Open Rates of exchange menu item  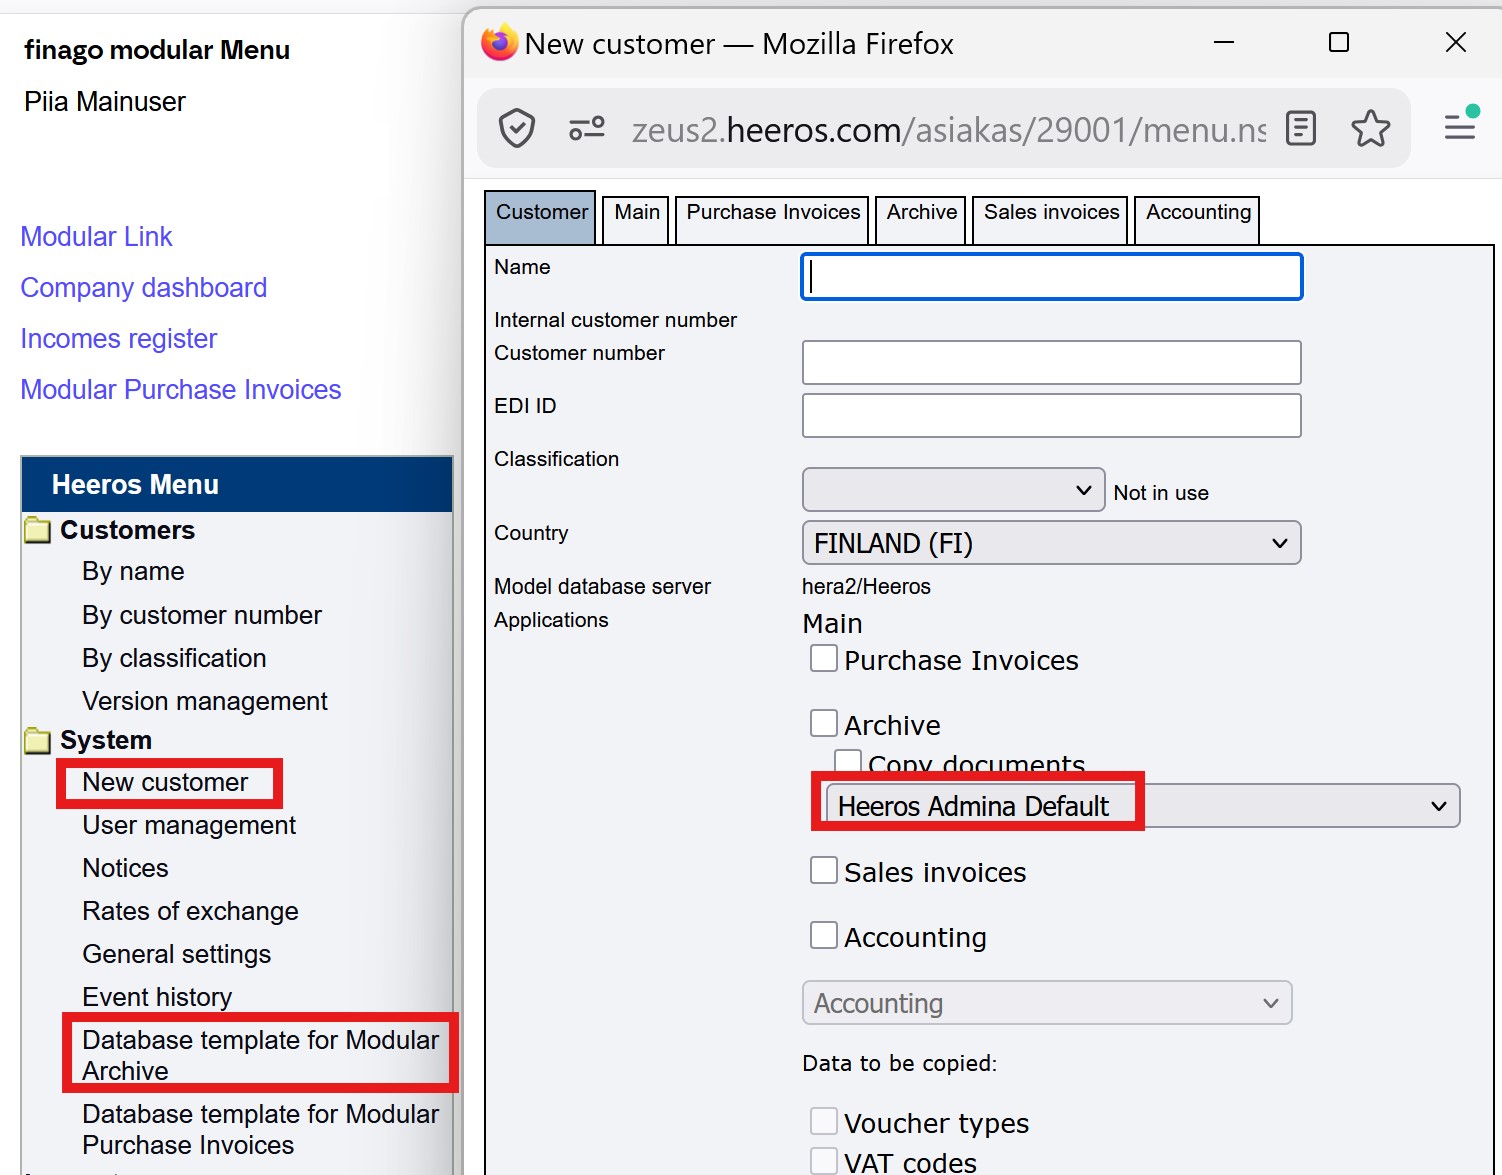point(190,911)
